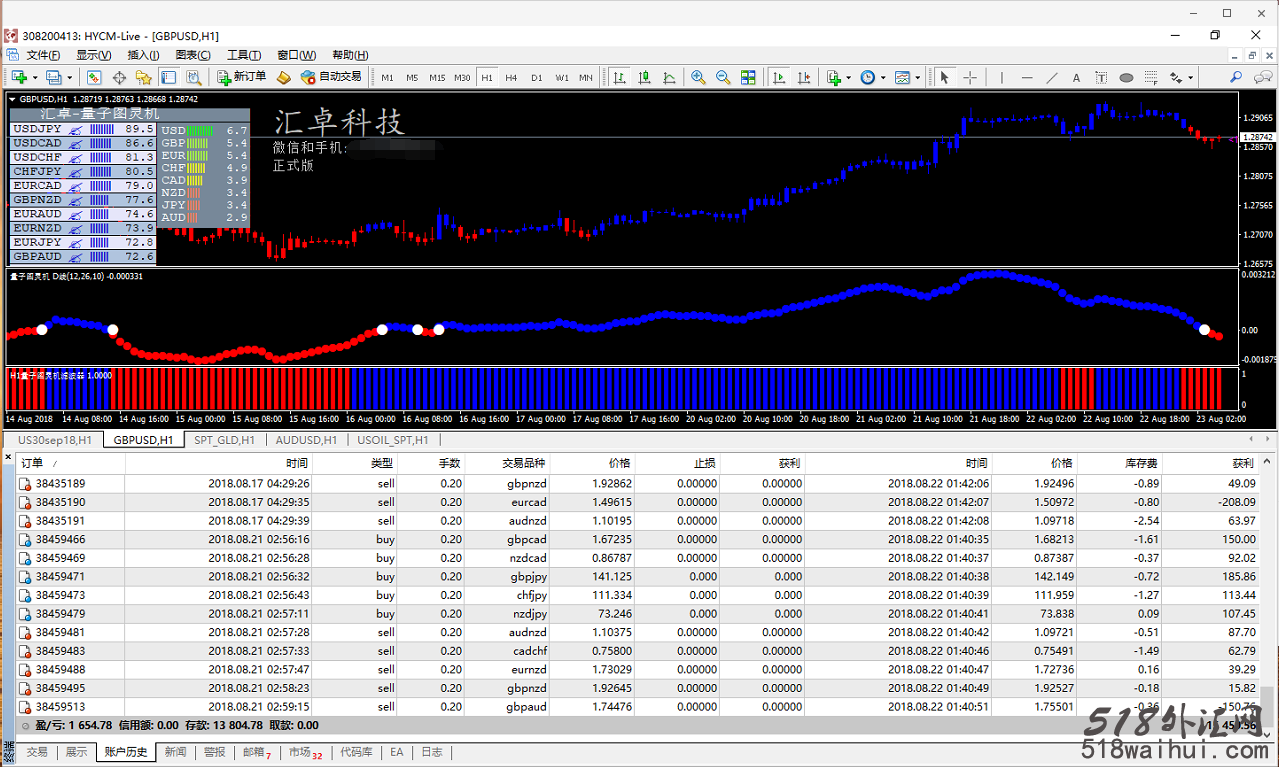This screenshot has height=767, width=1279.
Task: Open the 图表 menu
Action: [x=192, y=55]
